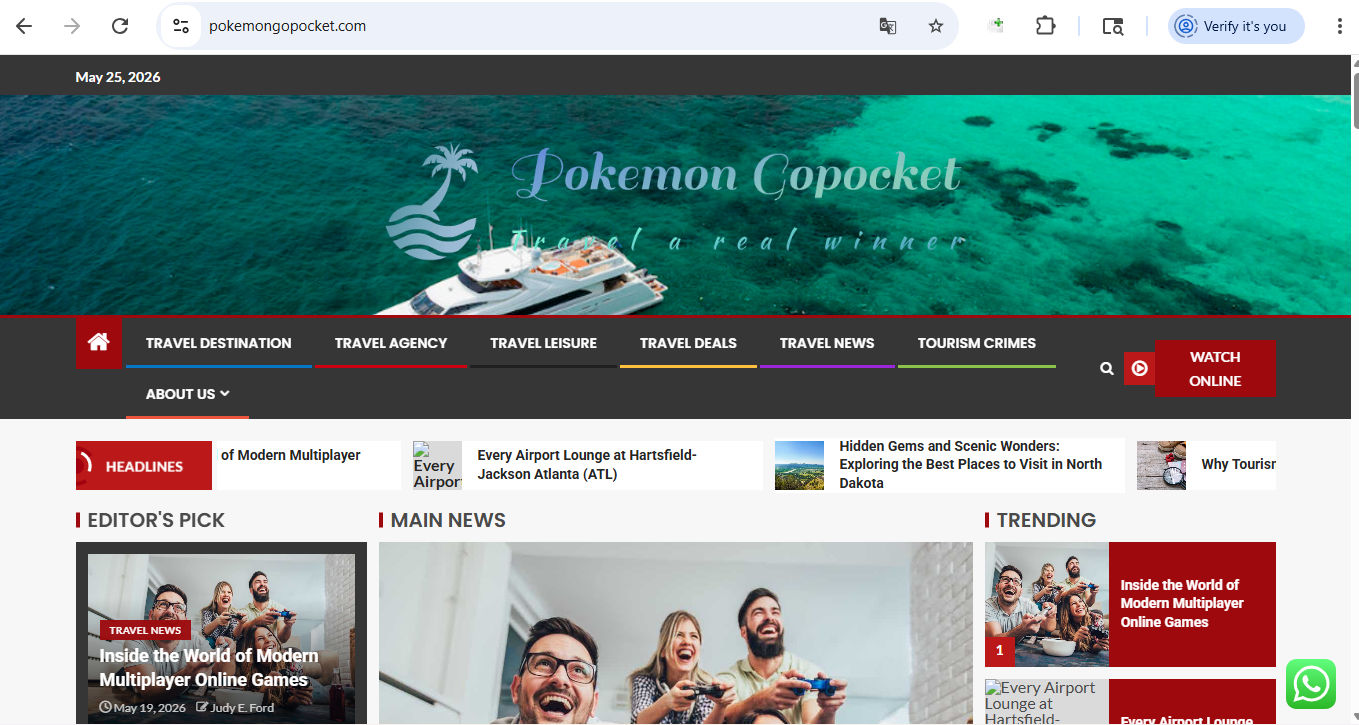Viewport: 1359px width, 725px height.
Task: Bookmark this page with the star icon
Action: pos(935,26)
